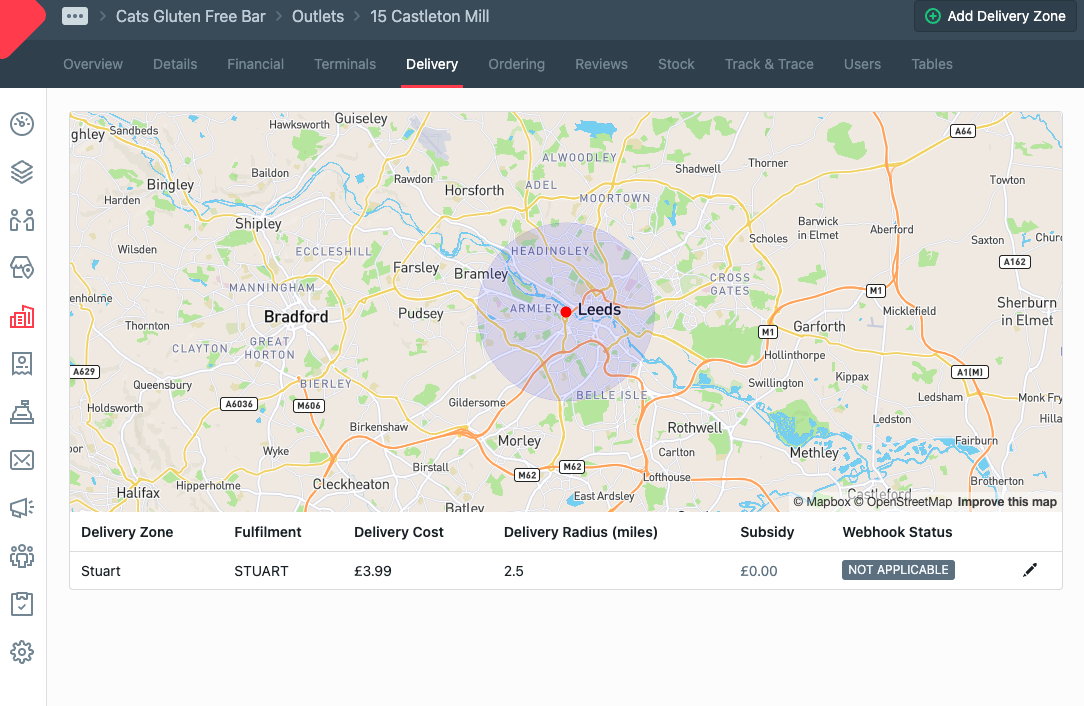
Task: Click the megaphone marketing sidebar icon
Action: (22, 508)
